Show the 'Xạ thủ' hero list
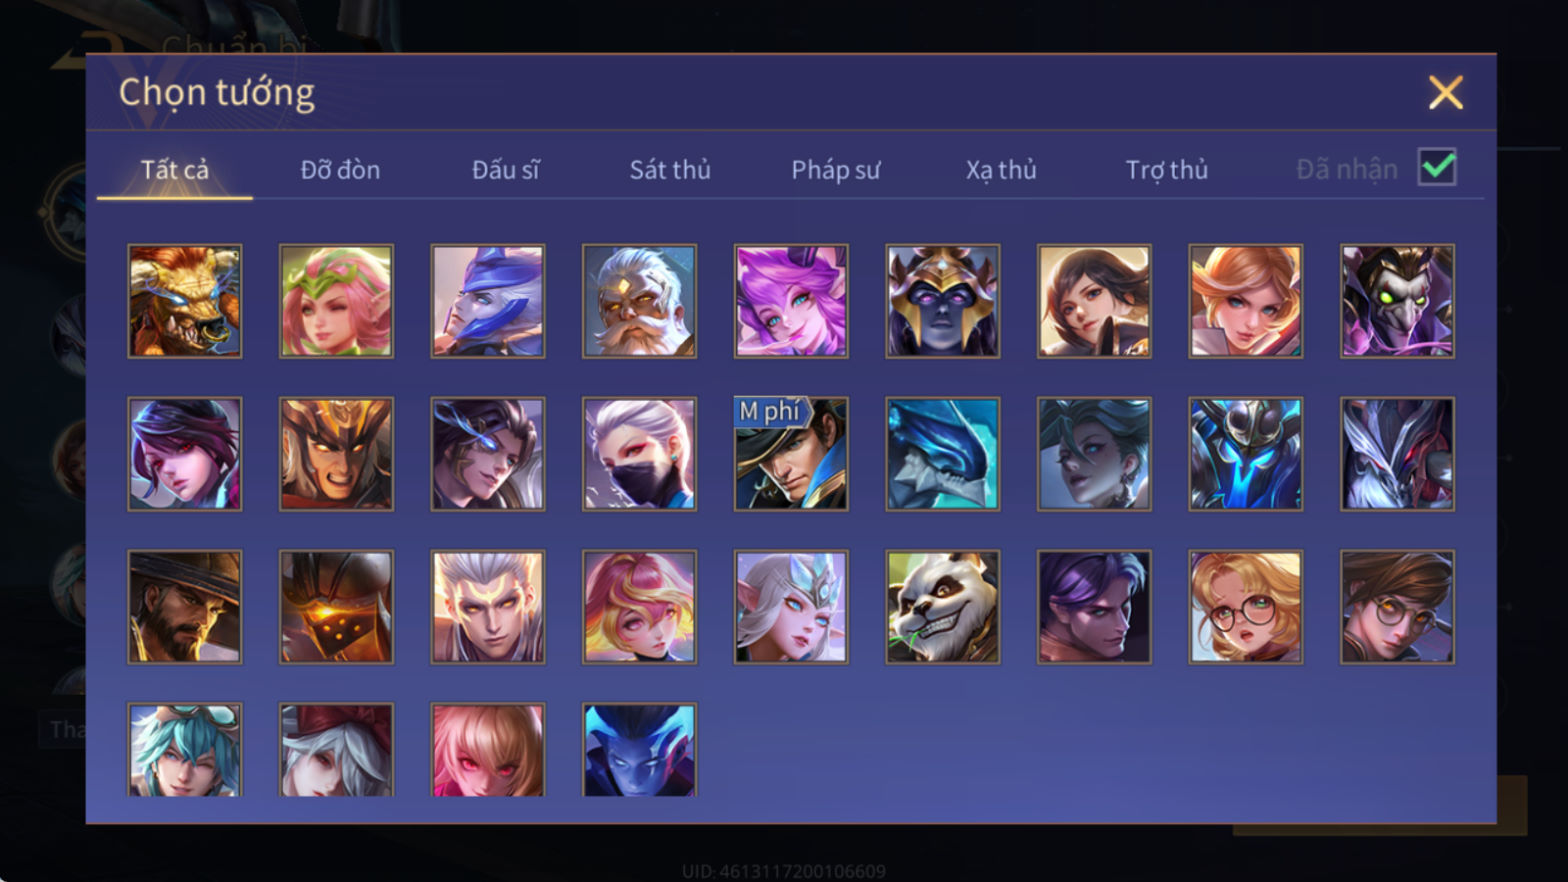Image resolution: width=1568 pixels, height=882 pixels. click(1001, 170)
